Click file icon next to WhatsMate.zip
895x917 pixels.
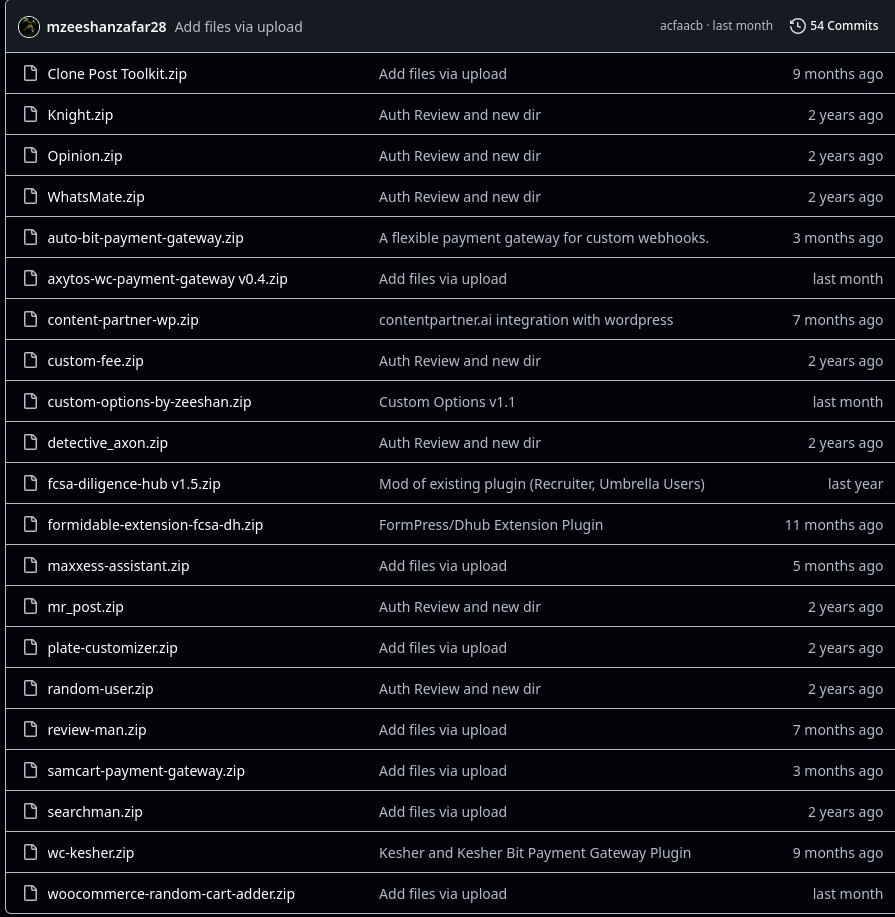pyautogui.click(x=30, y=196)
